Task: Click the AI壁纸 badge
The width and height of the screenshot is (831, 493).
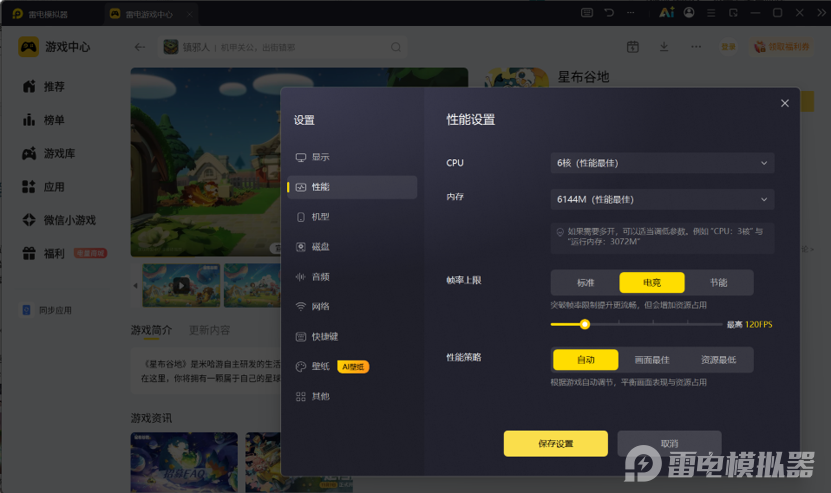Action: (x=353, y=367)
